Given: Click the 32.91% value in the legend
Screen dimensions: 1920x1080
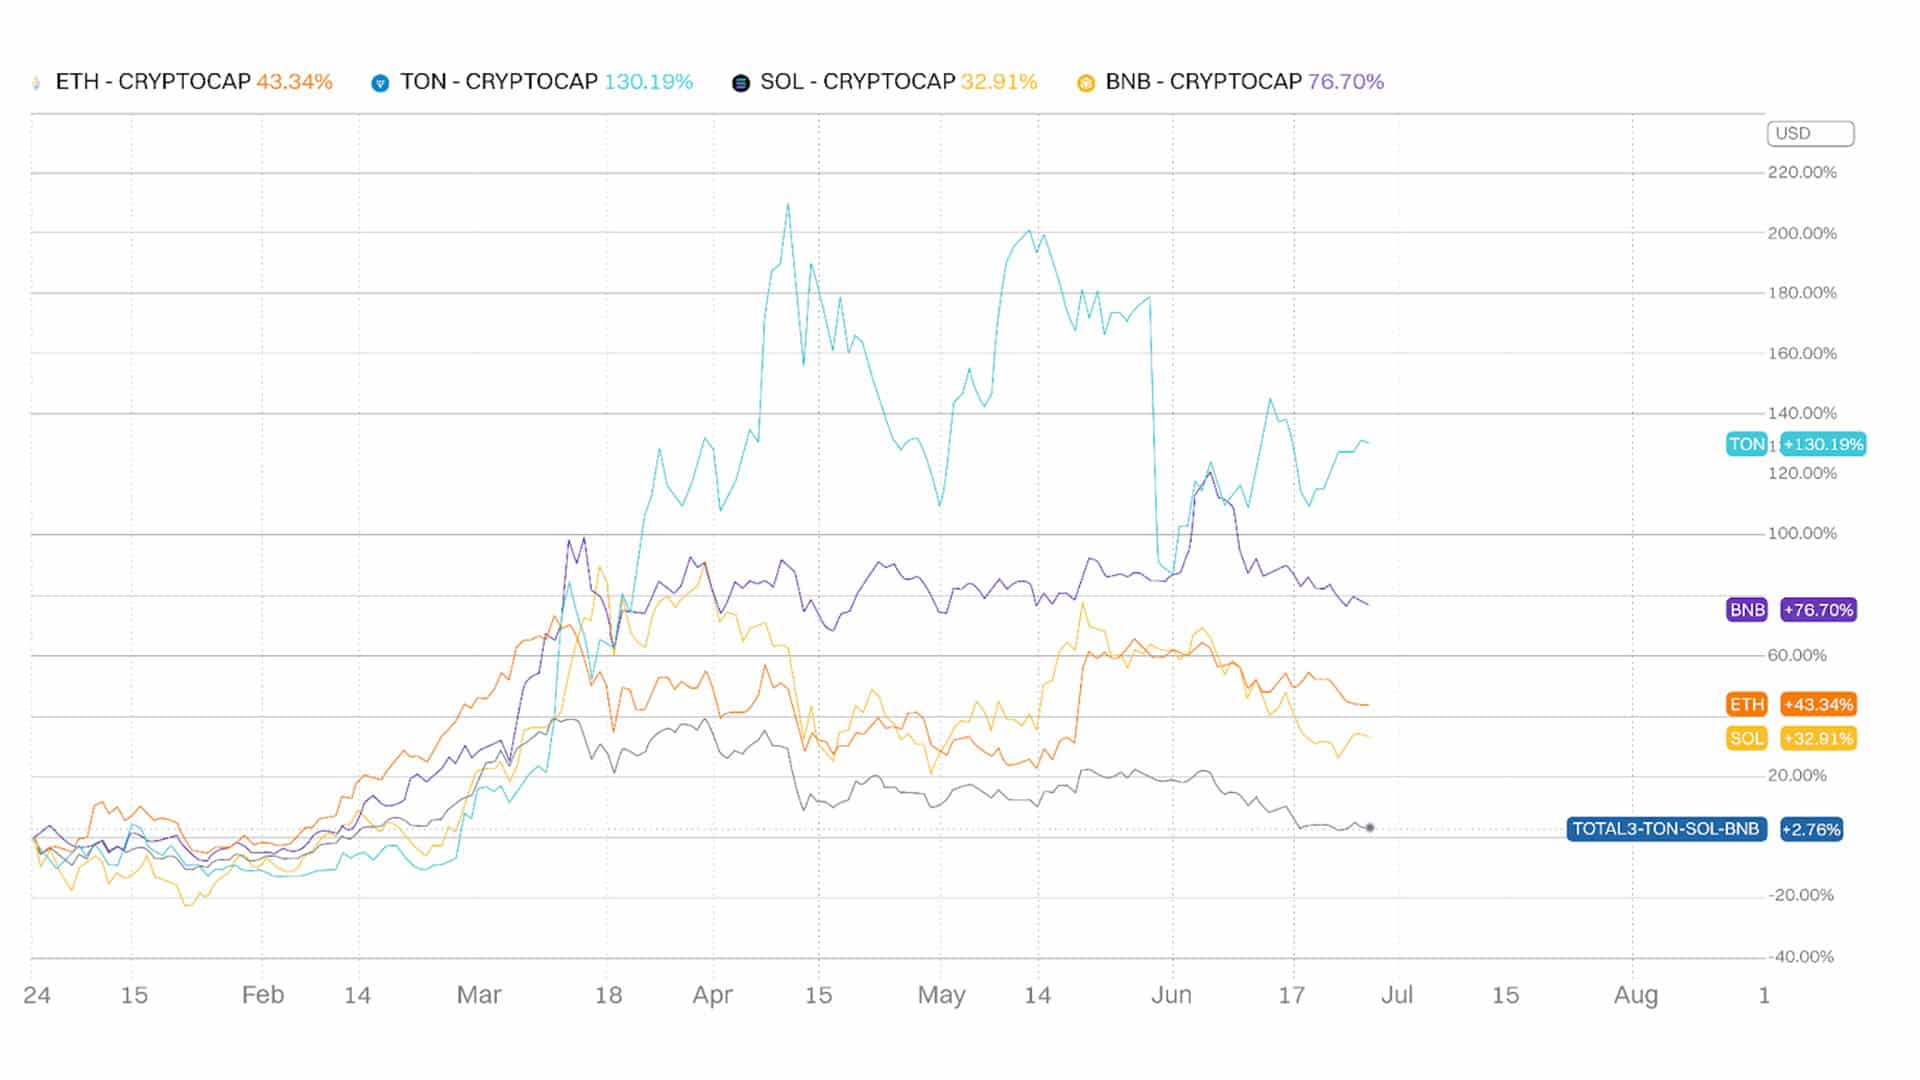Looking at the screenshot, I should (x=999, y=82).
